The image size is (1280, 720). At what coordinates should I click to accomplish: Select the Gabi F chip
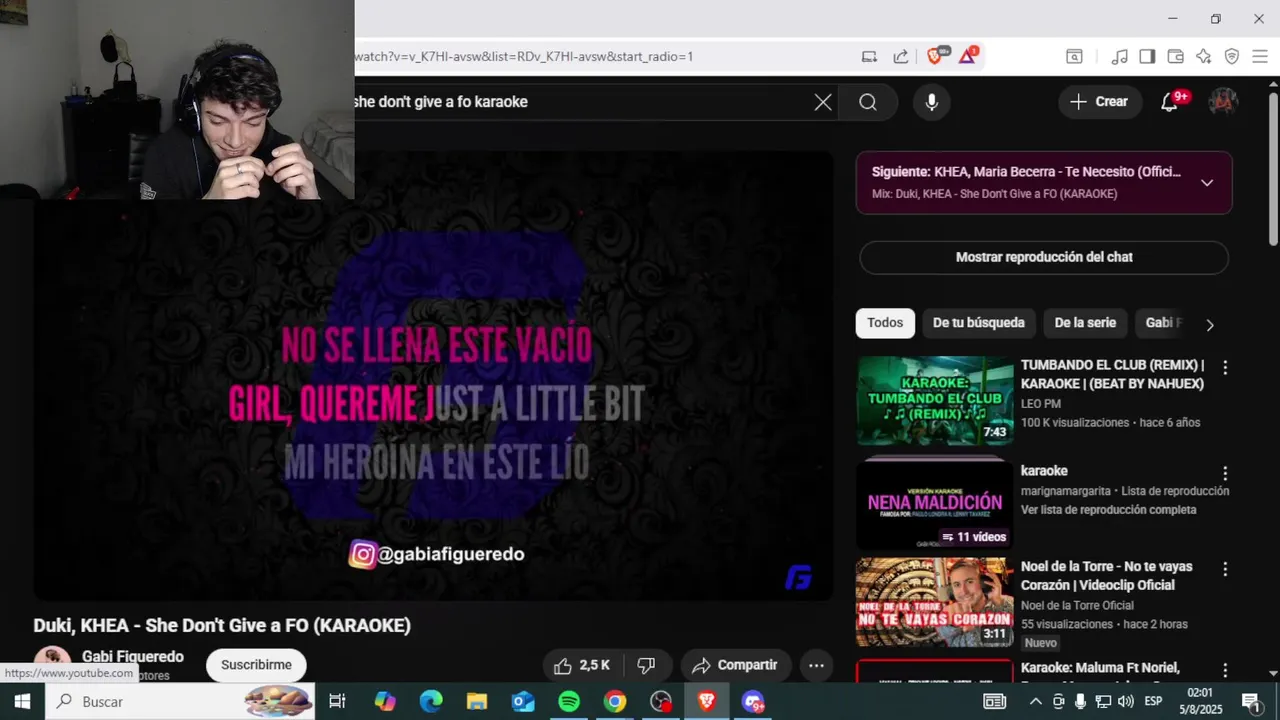pos(1163,323)
